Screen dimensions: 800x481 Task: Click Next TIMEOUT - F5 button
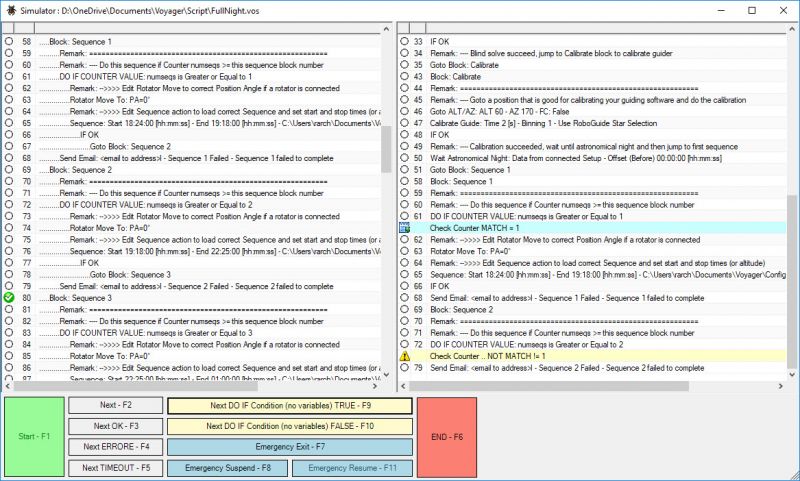115,467
